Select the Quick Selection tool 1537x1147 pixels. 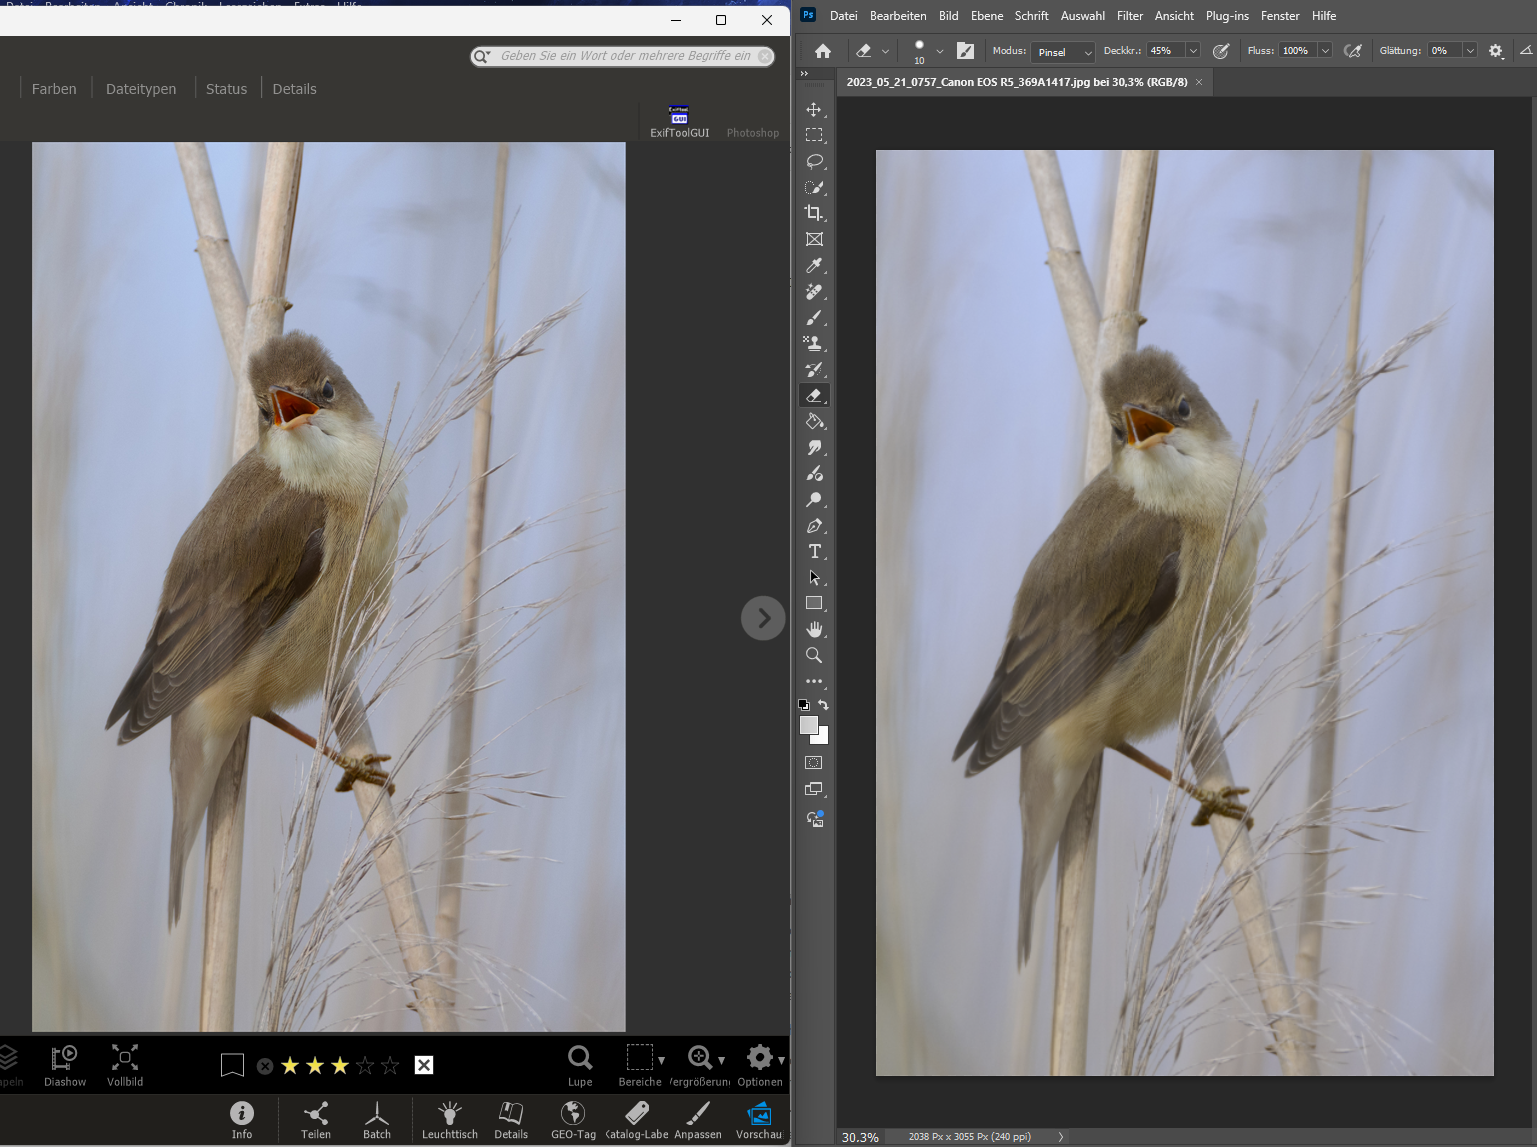pos(814,187)
